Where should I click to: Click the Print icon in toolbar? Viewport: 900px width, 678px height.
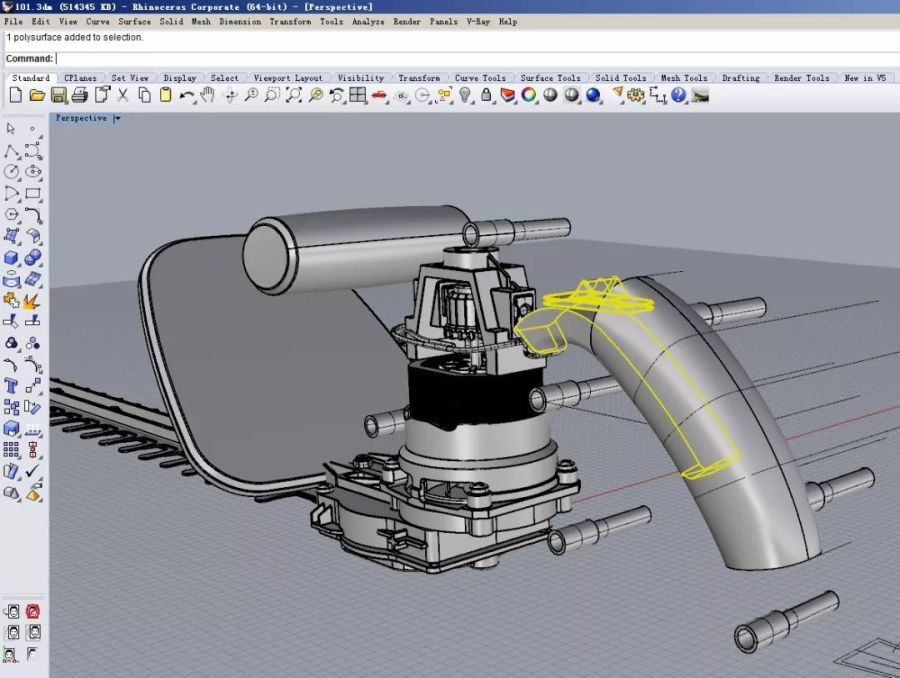80,95
